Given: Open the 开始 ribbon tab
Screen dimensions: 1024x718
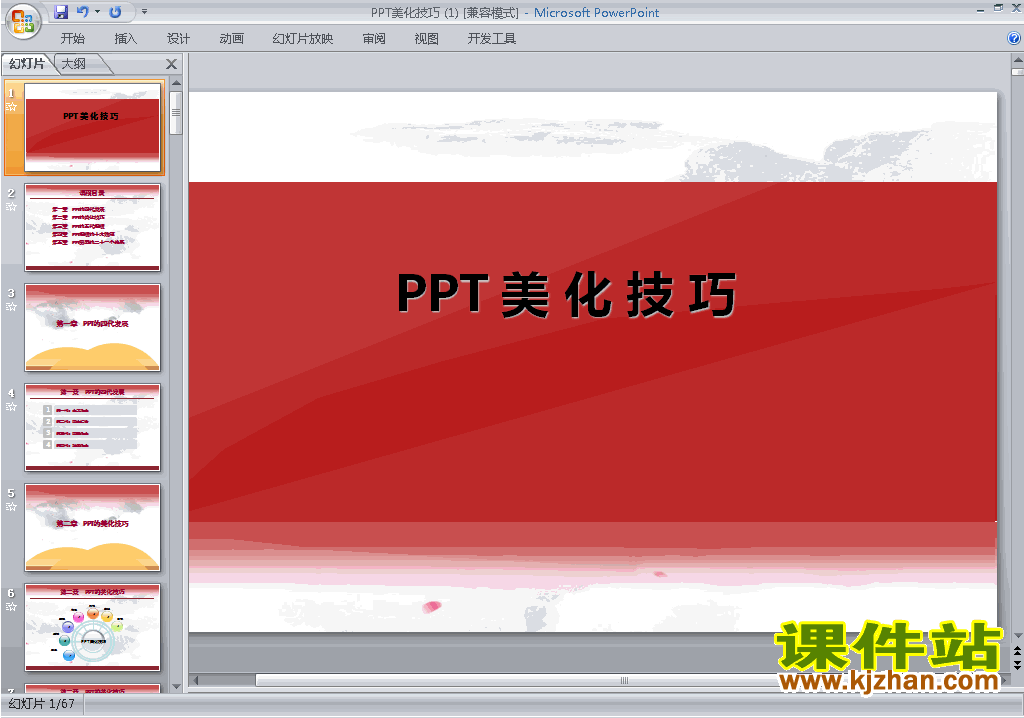Looking at the screenshot, I should (72, 39).
